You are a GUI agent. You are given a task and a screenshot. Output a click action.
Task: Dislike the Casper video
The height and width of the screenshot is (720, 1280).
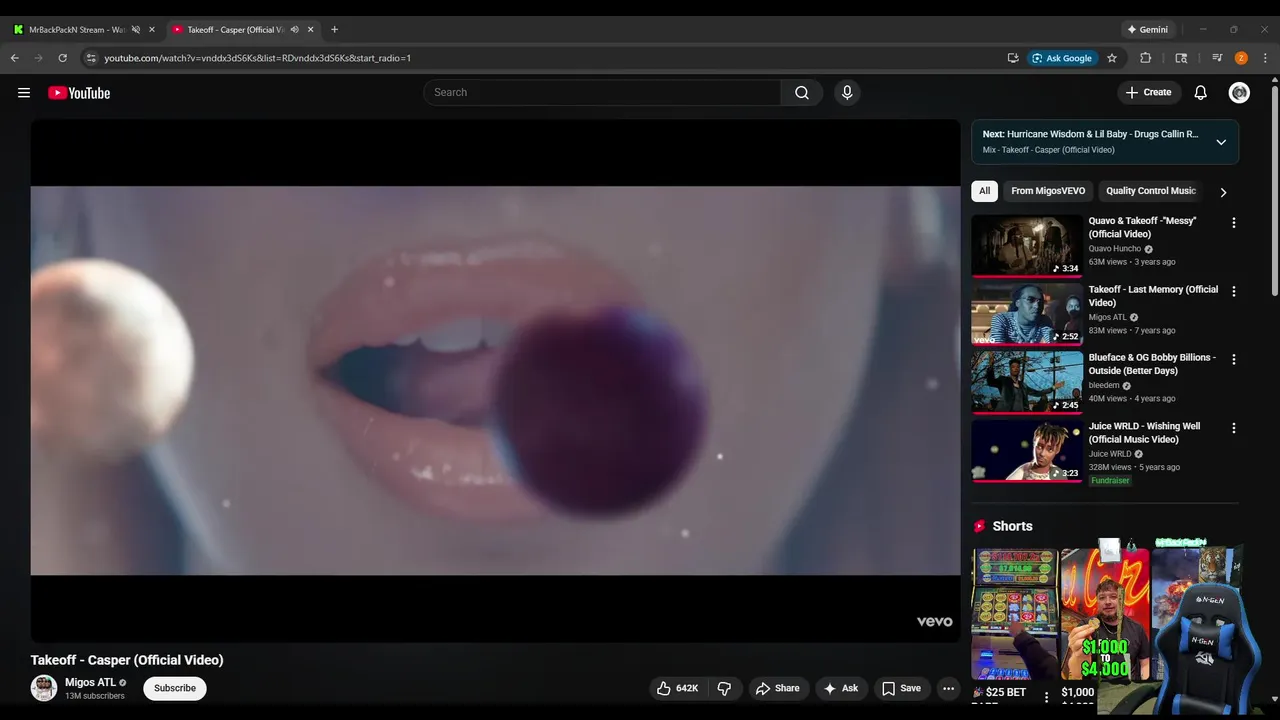tap(724, 688)
